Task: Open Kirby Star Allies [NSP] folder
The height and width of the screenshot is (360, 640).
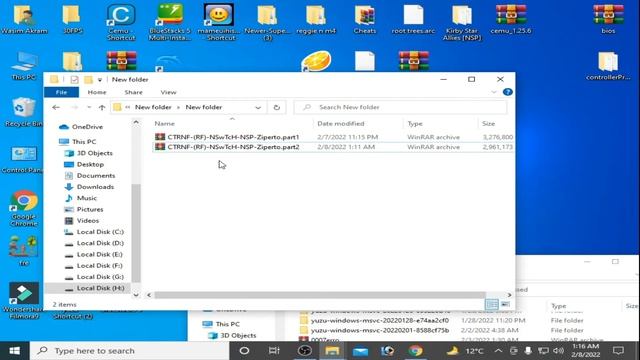Action: (x=462, y=22)
